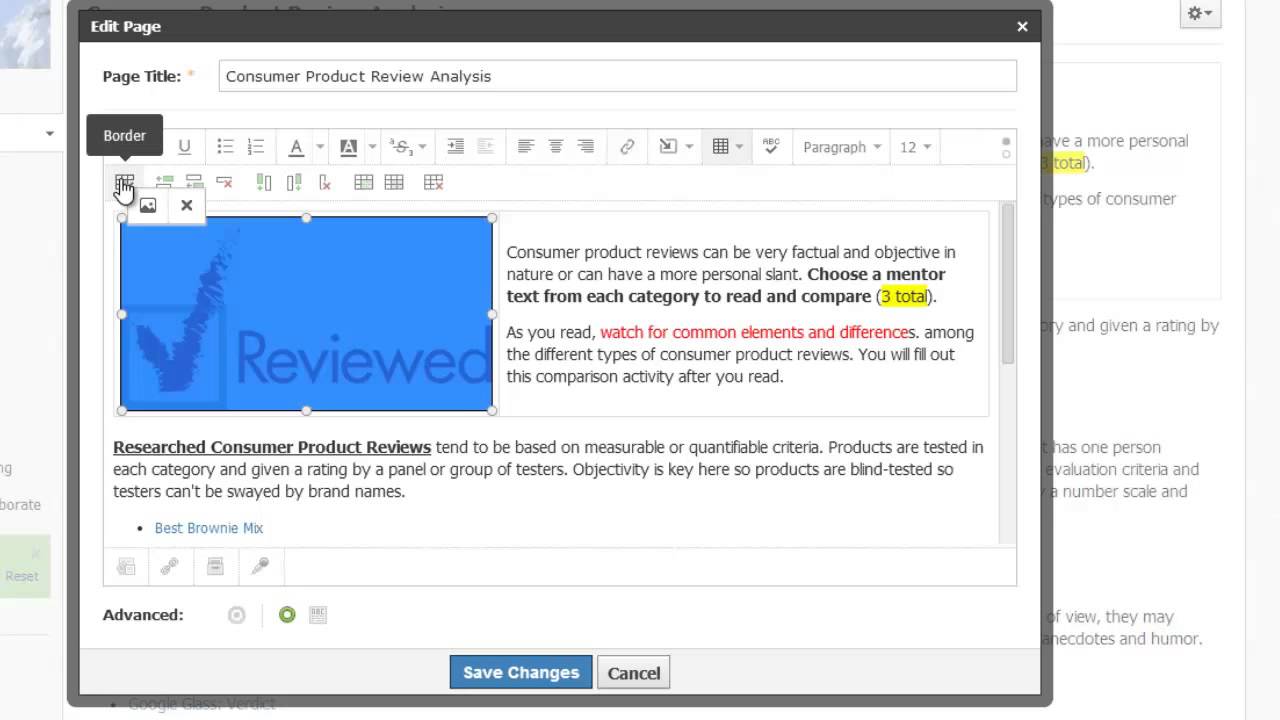The height and width of the screenshot is (720, 1280).
Task: Click the table Border icon
Action: click(124, 182)
